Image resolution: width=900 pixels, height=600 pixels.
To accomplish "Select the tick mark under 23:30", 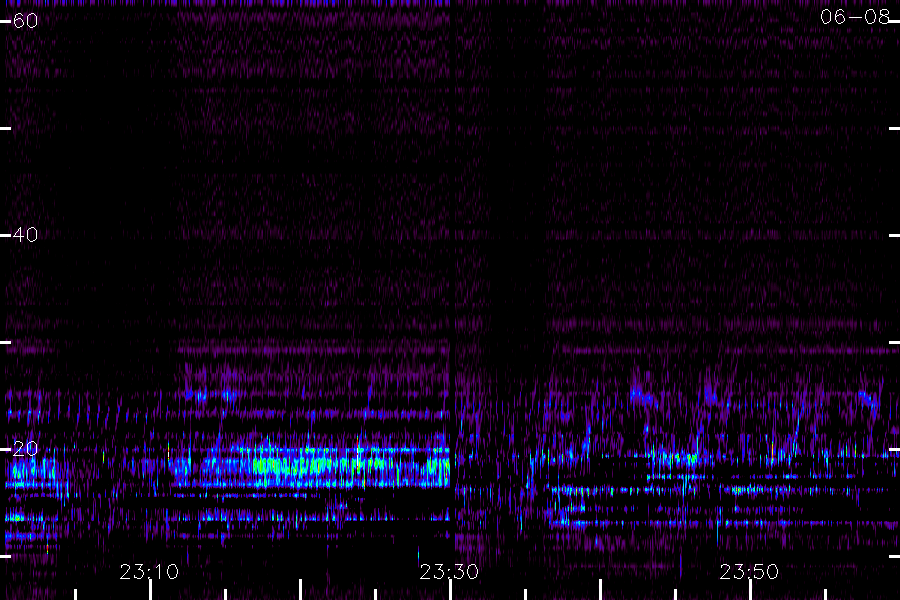I will coord(450,590).
